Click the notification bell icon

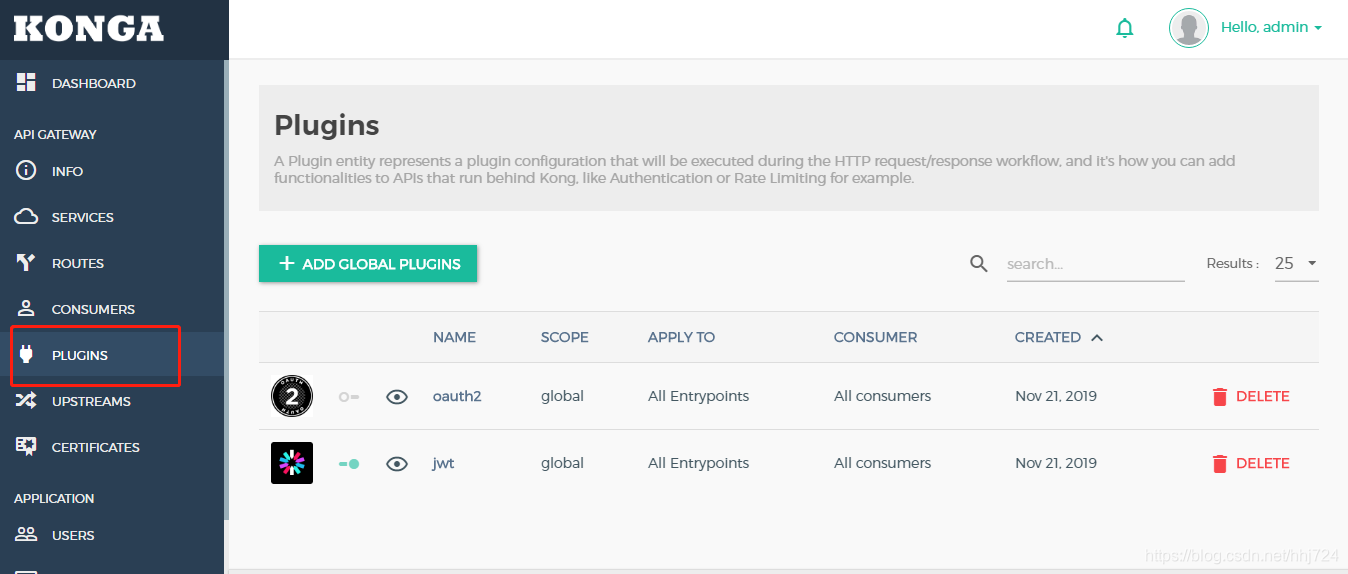tap(1125, 28)
